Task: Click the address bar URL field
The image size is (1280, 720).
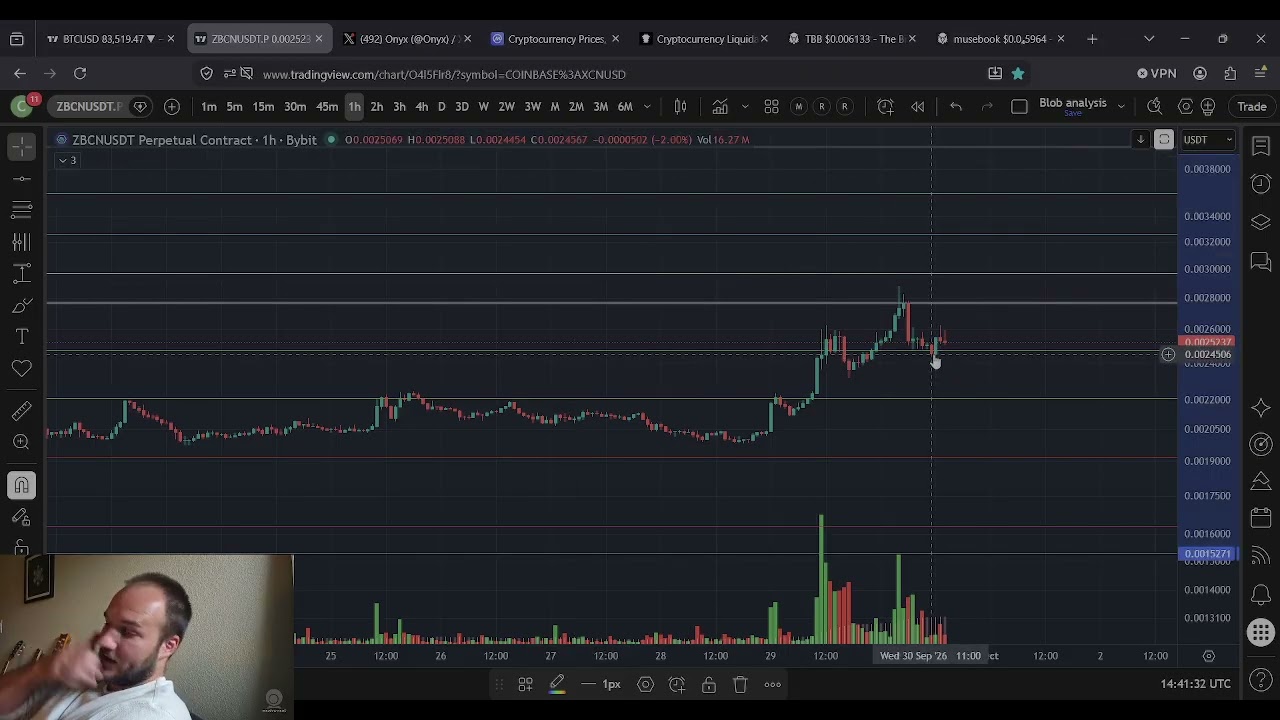Action: click(600, 74)
